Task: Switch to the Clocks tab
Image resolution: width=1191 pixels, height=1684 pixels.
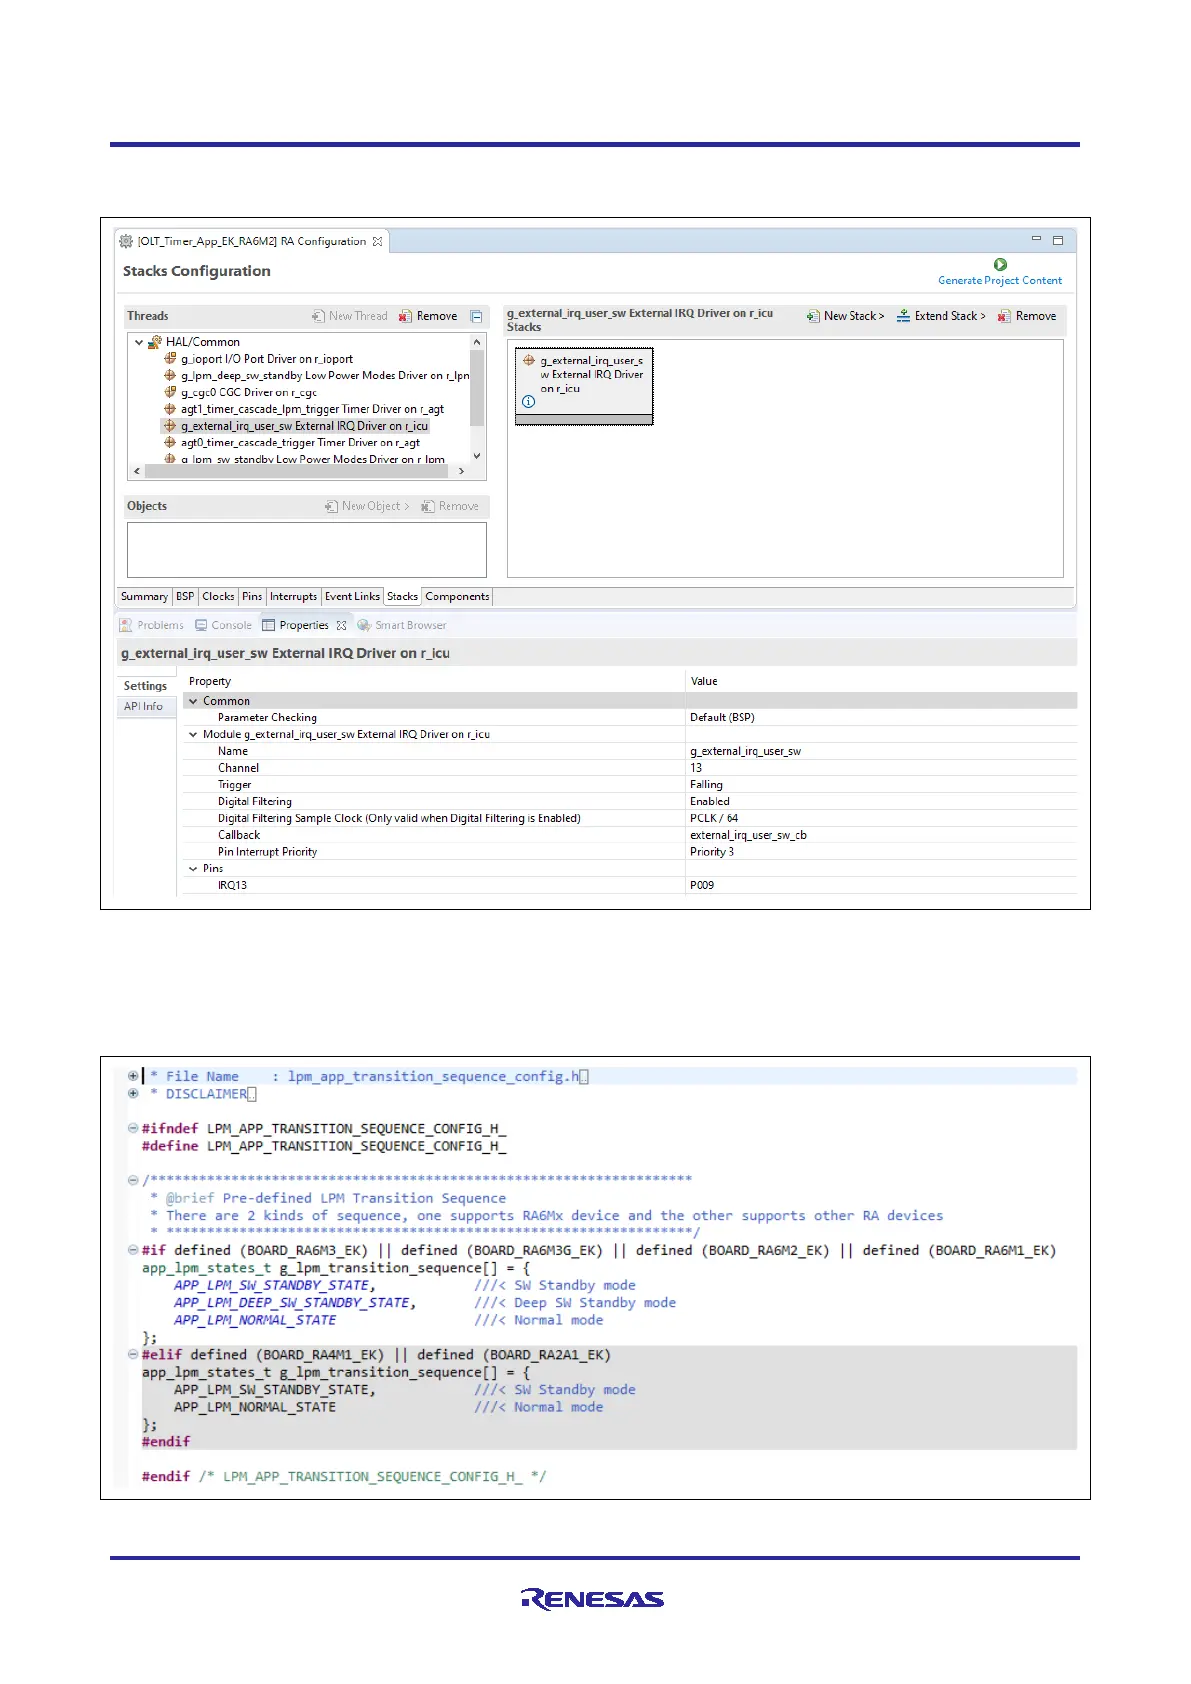Action: tap(218, 597)
